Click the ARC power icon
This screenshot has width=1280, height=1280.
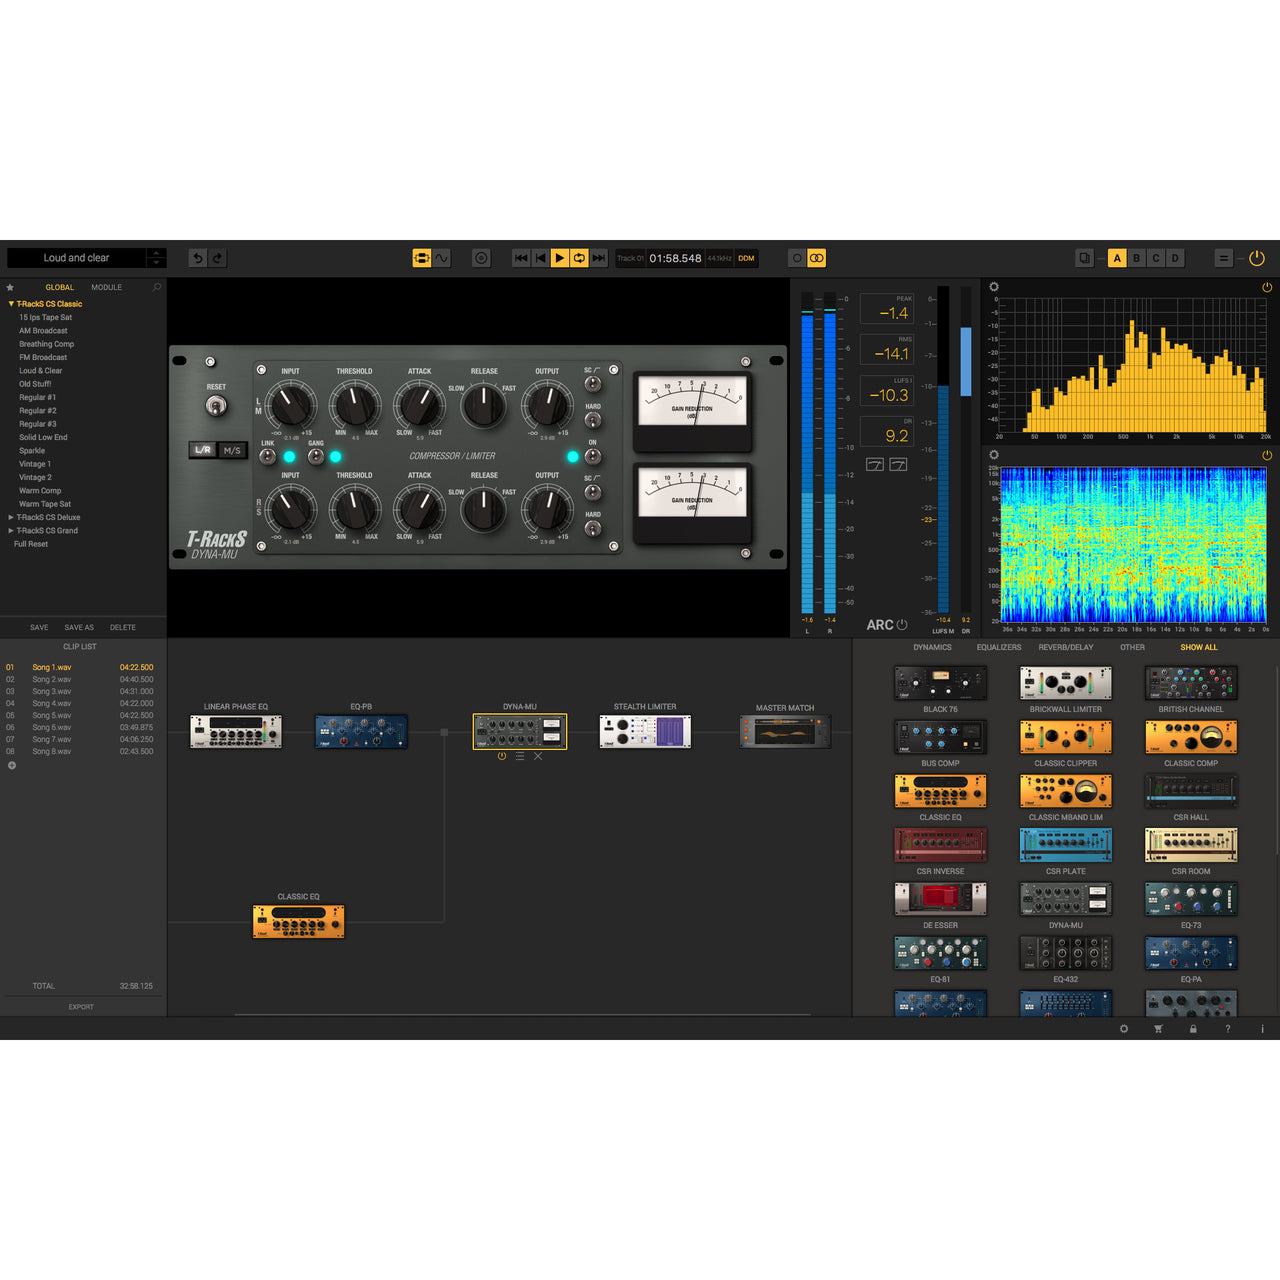tap(902, 625)
